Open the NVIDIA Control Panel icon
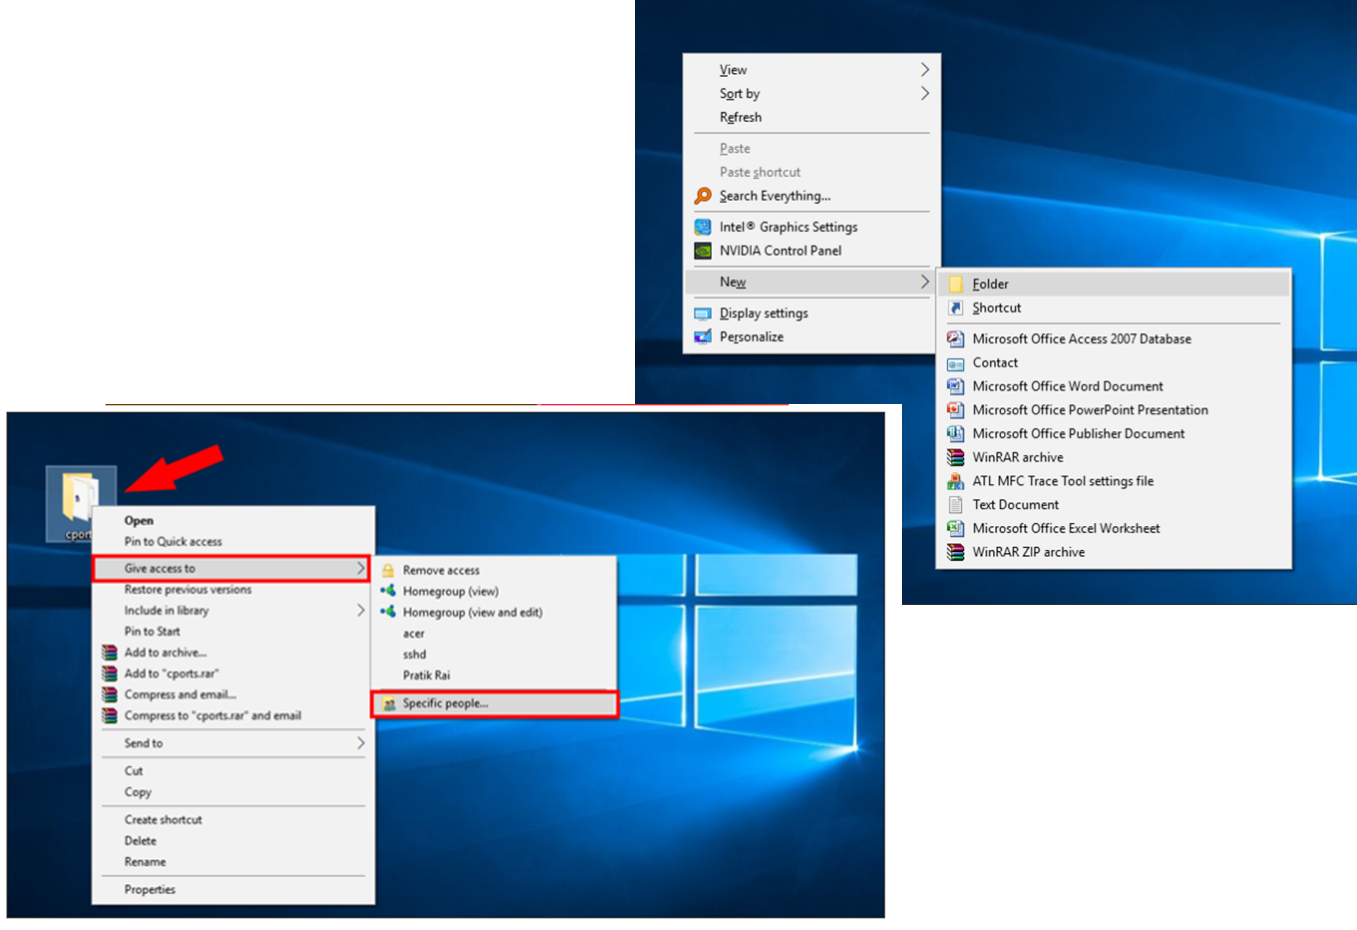The height and width of the screenshot is (930, 1357). pos(703,251)
